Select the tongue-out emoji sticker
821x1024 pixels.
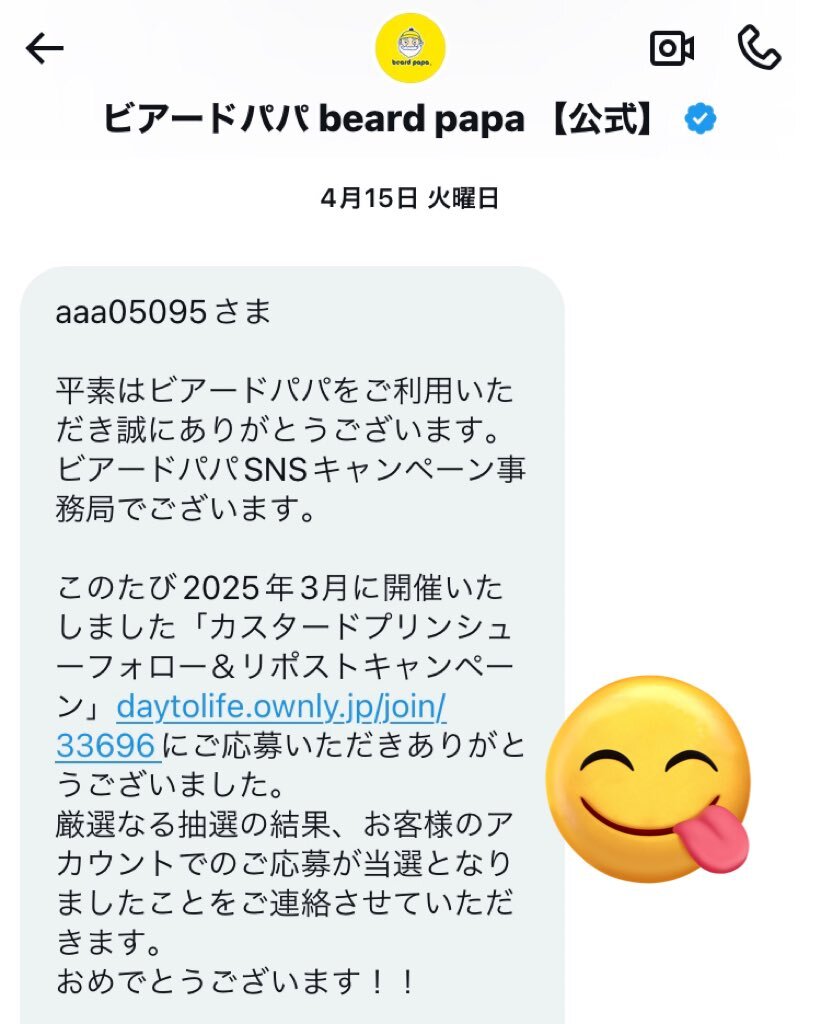coord(648,778)
